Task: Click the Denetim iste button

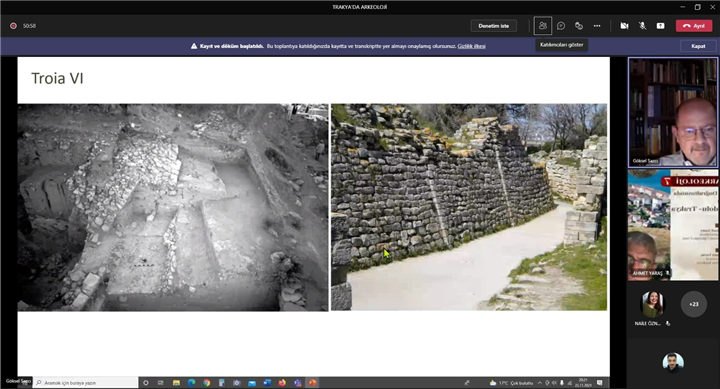Action: [x=494, y=26]
